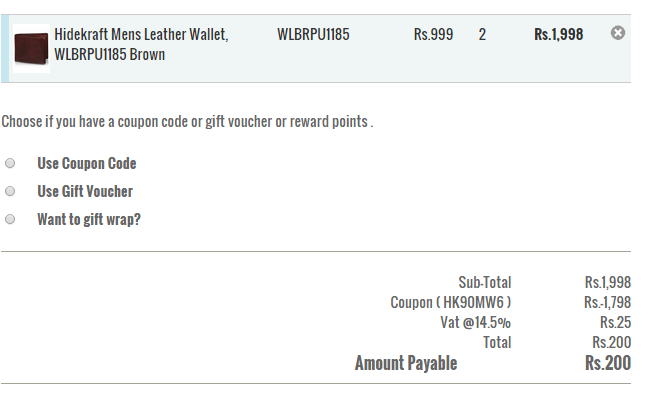Click the quantity value 2 in cart row
Screen dimensions: 654x395
[x=482, y=34]
